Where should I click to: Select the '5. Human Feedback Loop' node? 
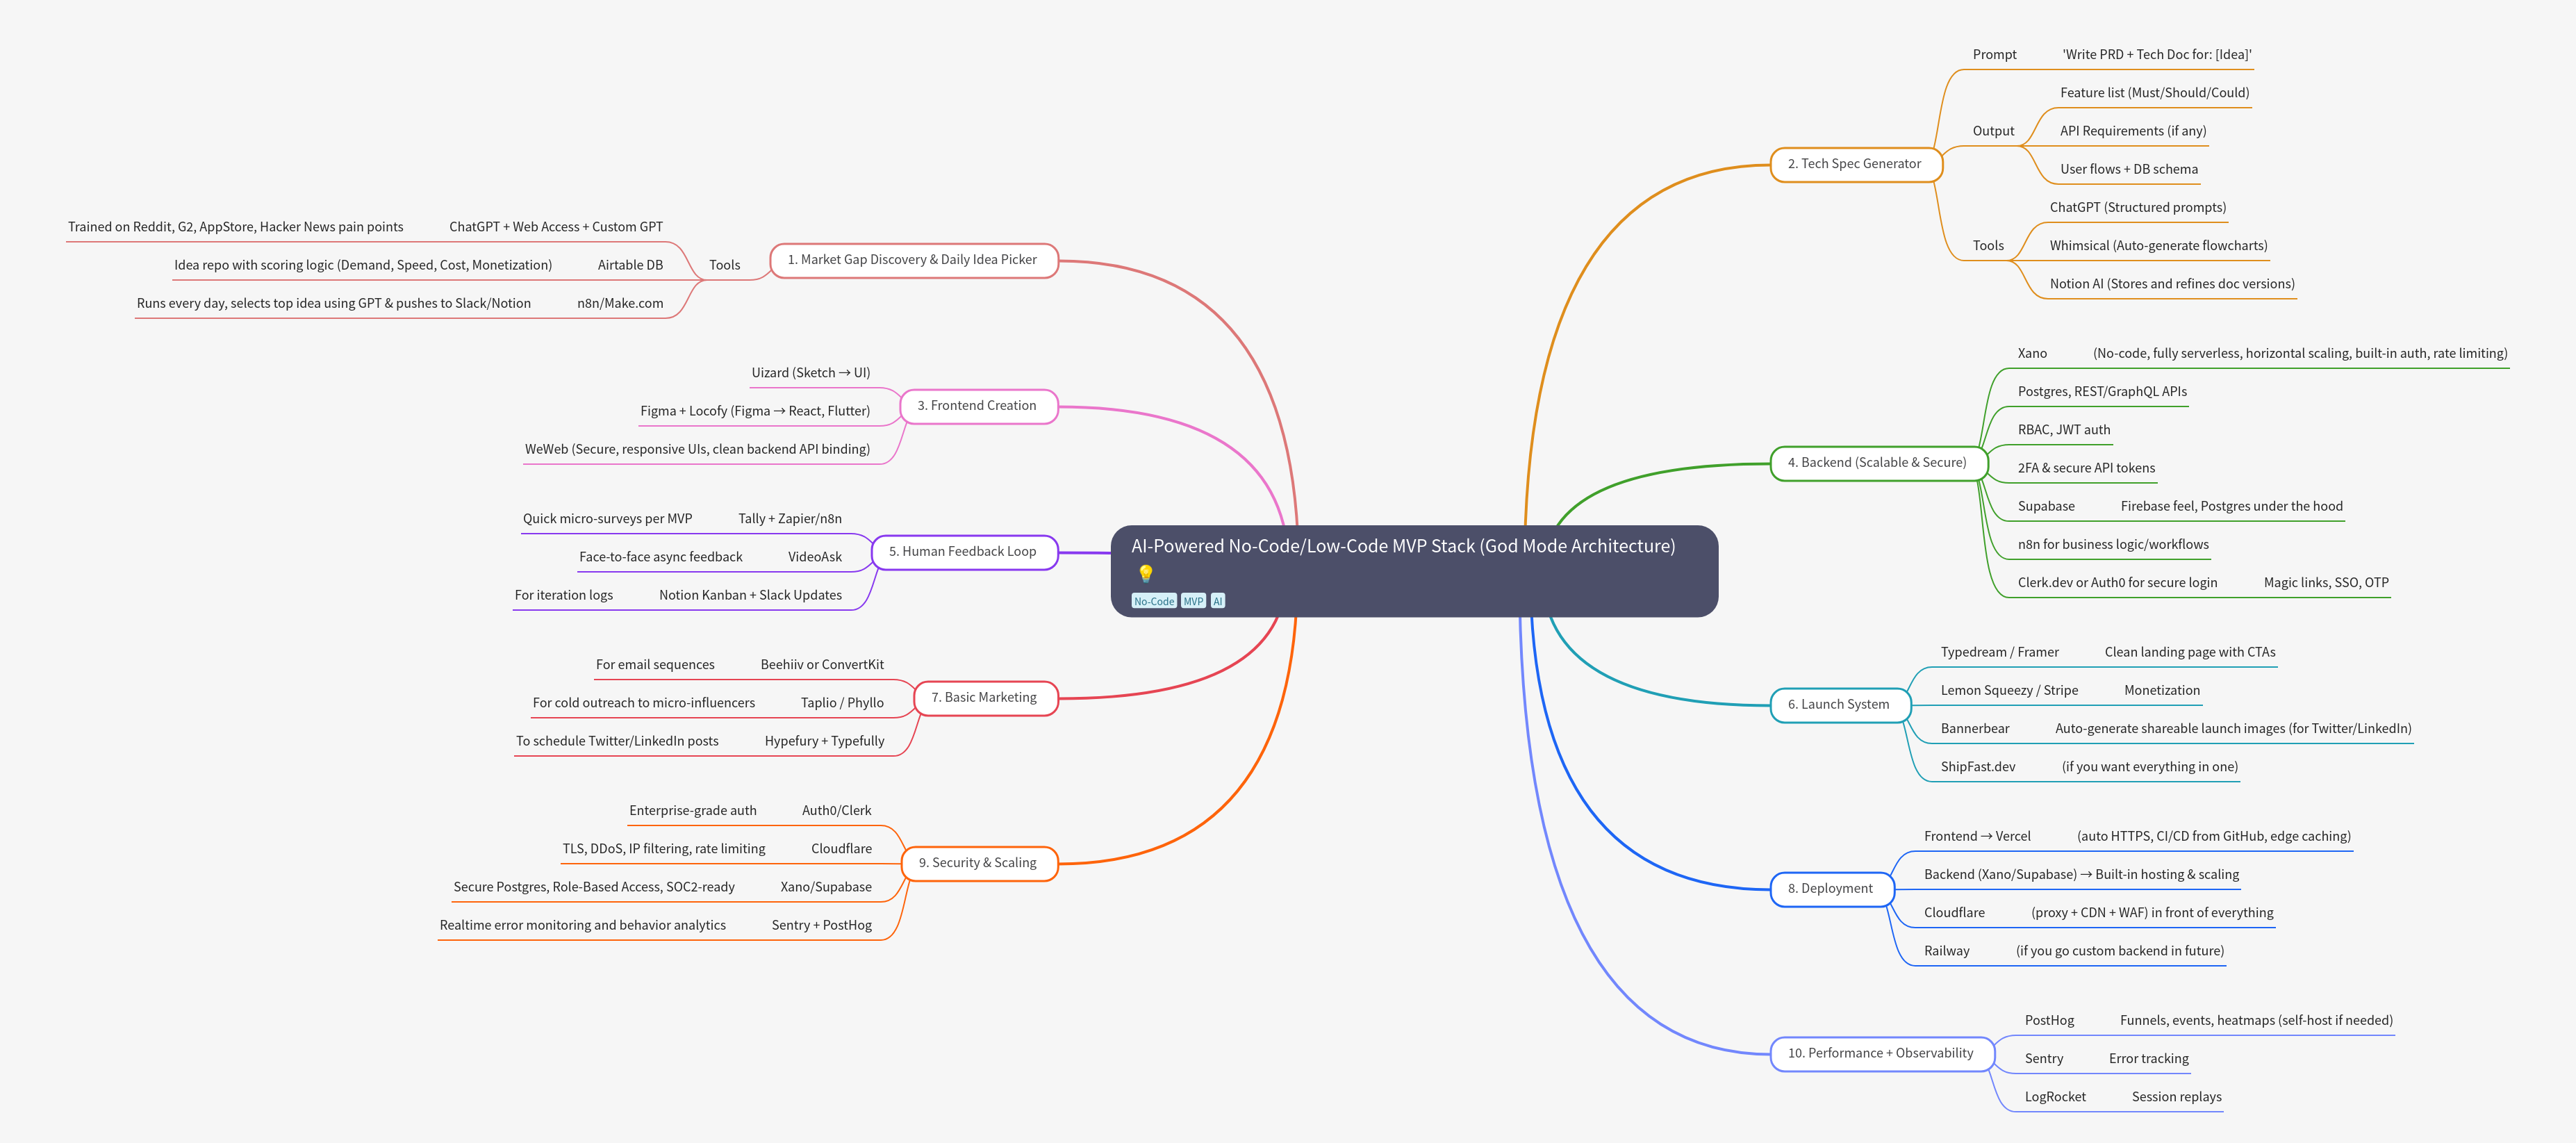point(964,552)
